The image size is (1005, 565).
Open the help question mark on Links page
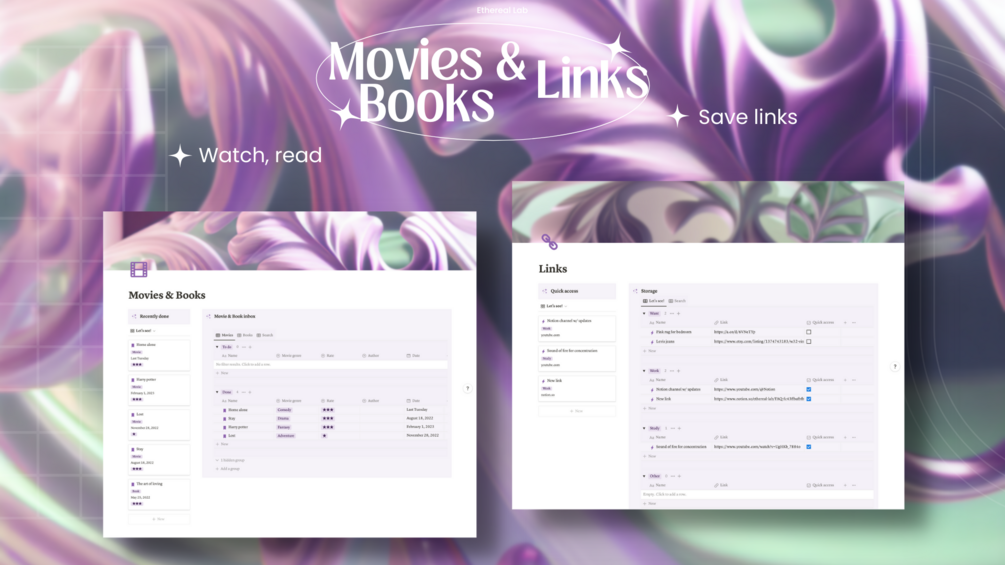point(895,367)
